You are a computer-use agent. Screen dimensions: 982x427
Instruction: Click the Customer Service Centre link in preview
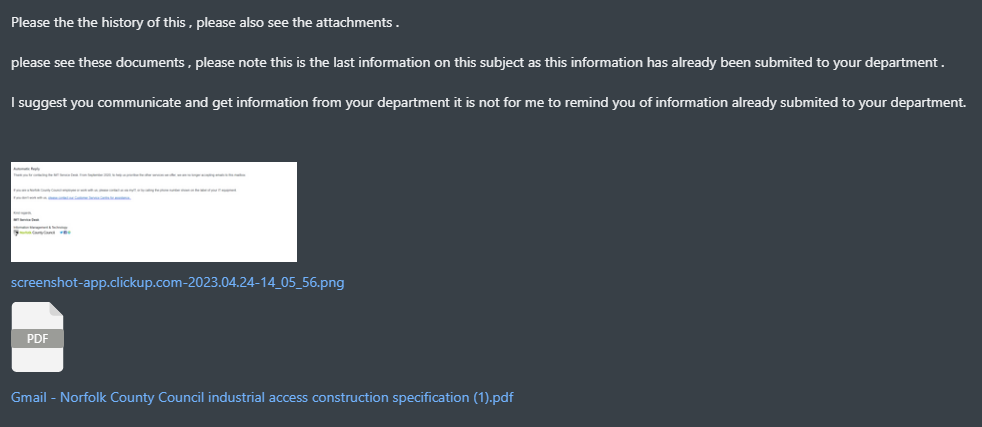click(90, 198)
